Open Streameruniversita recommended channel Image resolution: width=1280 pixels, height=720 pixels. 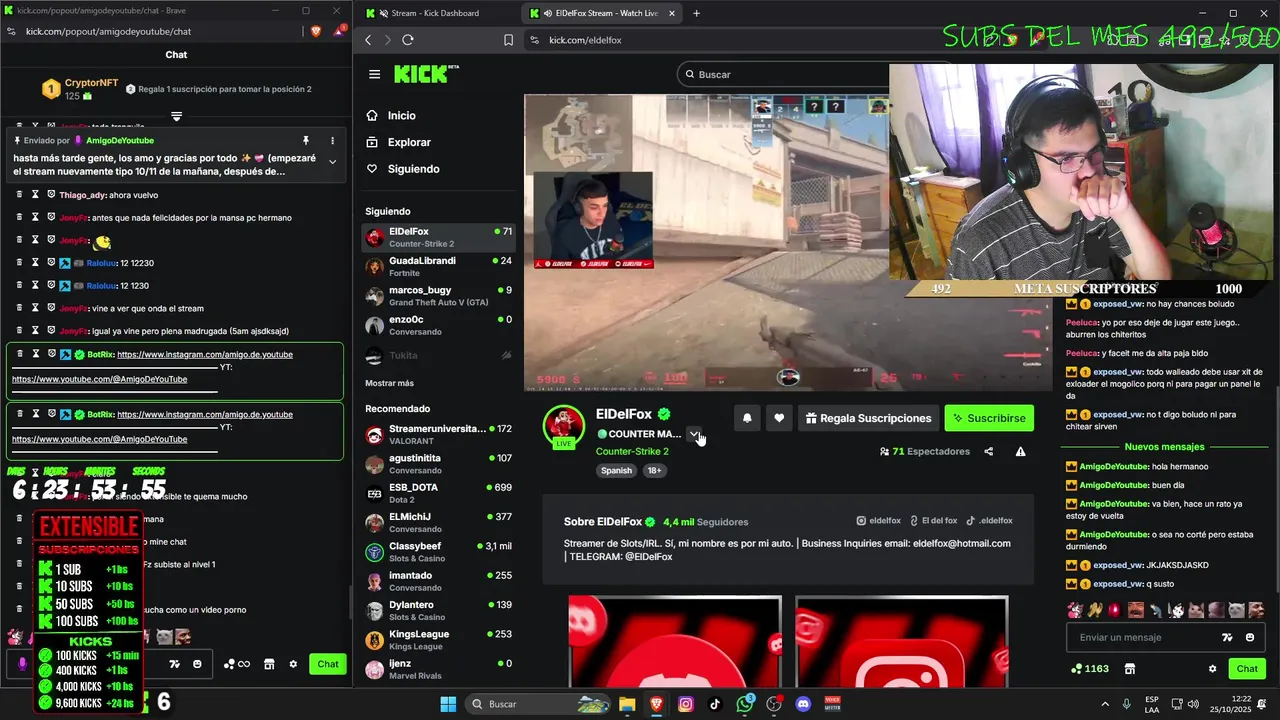(438, 434)
